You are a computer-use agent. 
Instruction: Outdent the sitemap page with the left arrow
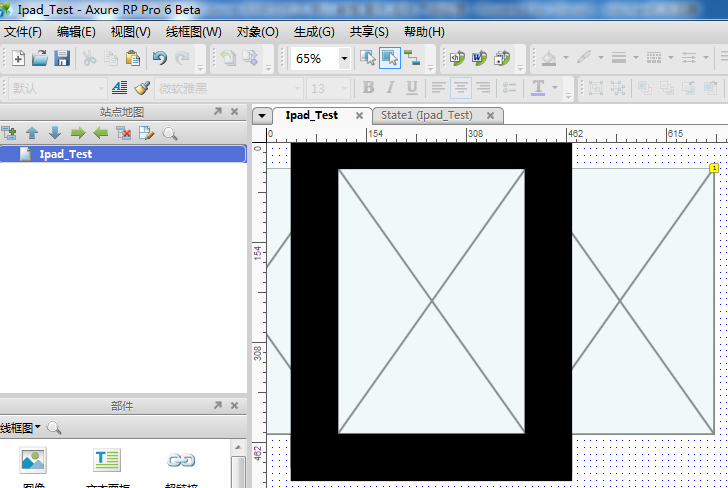point(101,133)
